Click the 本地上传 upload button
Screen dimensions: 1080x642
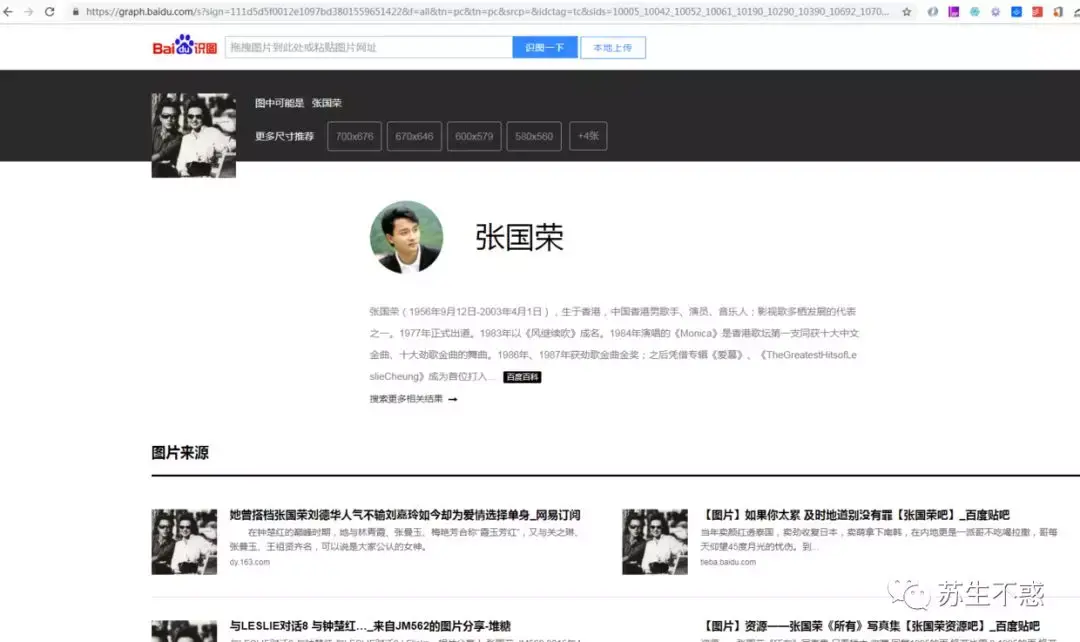(613, 47)
